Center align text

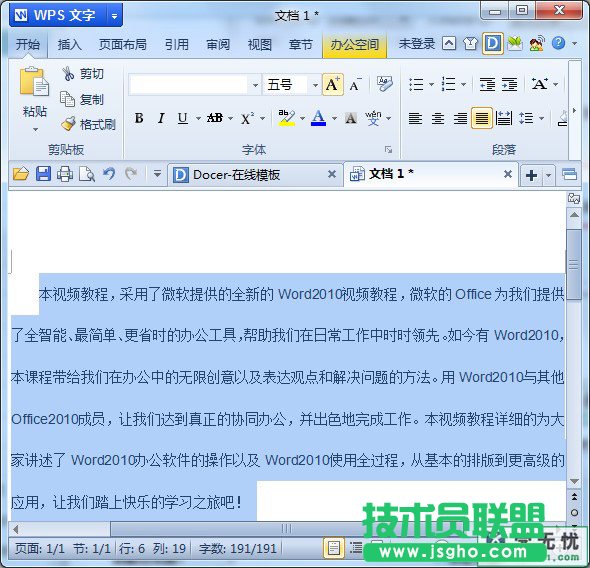point(438,118)
